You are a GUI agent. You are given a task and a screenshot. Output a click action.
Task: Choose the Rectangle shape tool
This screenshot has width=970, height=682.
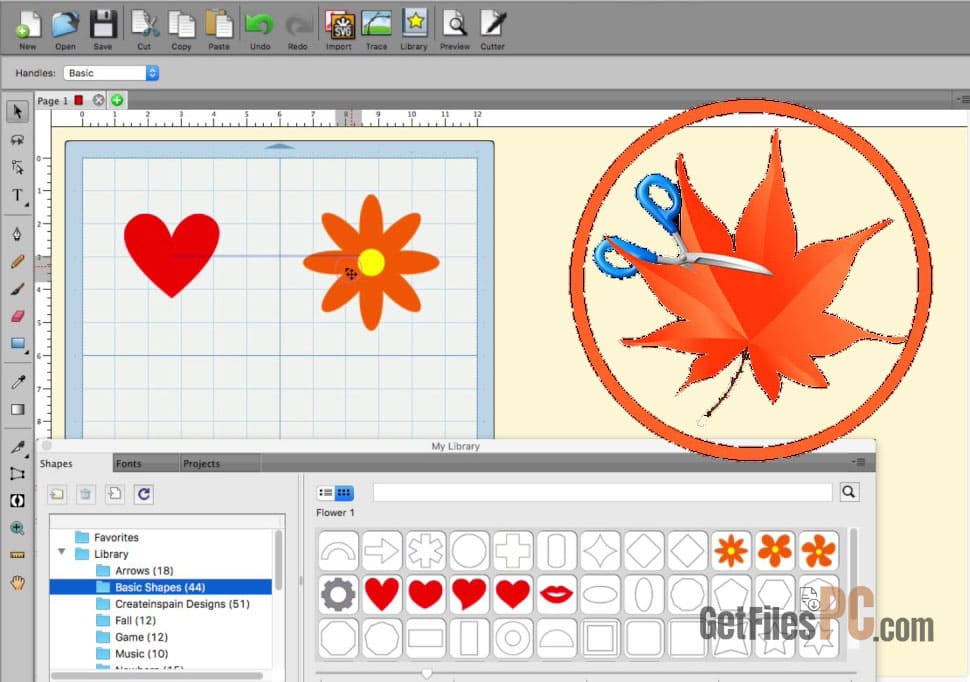pyautogui.click(x=17, y=343)
